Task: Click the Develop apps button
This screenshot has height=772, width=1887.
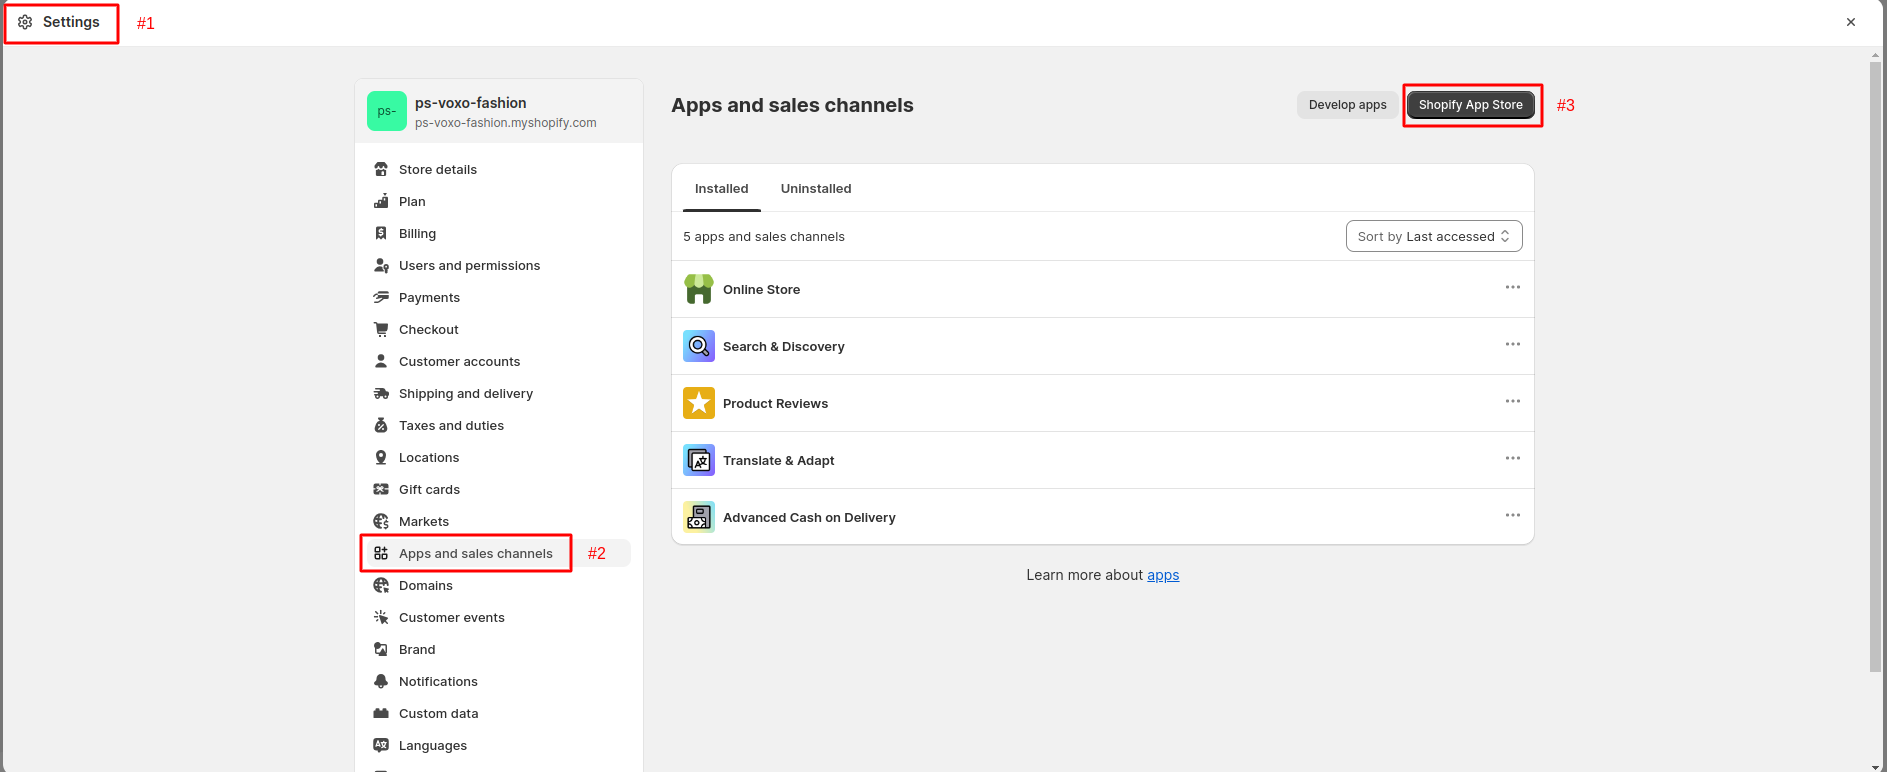Action: [x=1348, y=105]
